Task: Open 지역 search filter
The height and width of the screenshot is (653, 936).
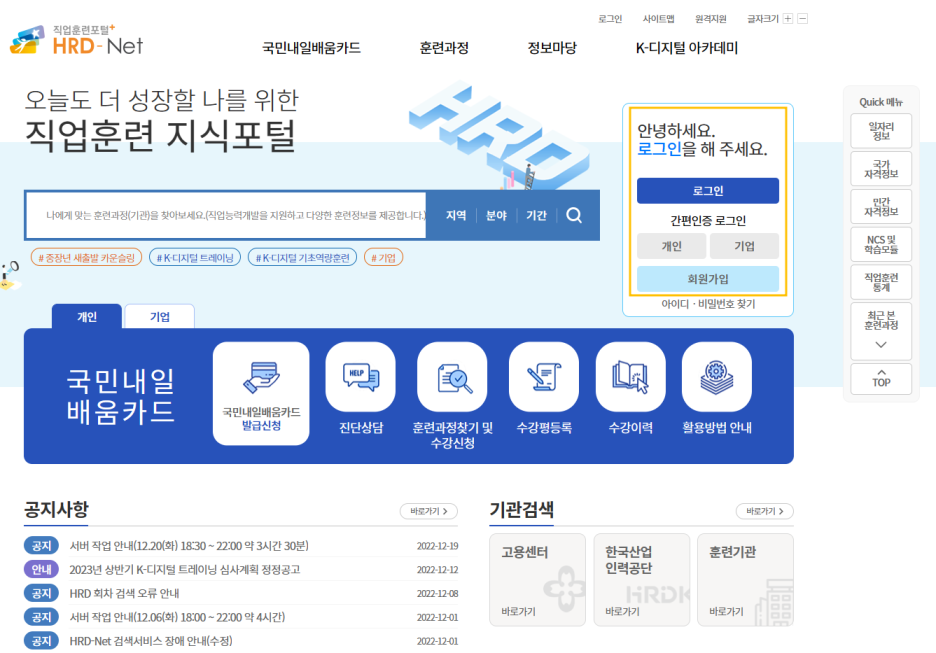Action: 456,215
